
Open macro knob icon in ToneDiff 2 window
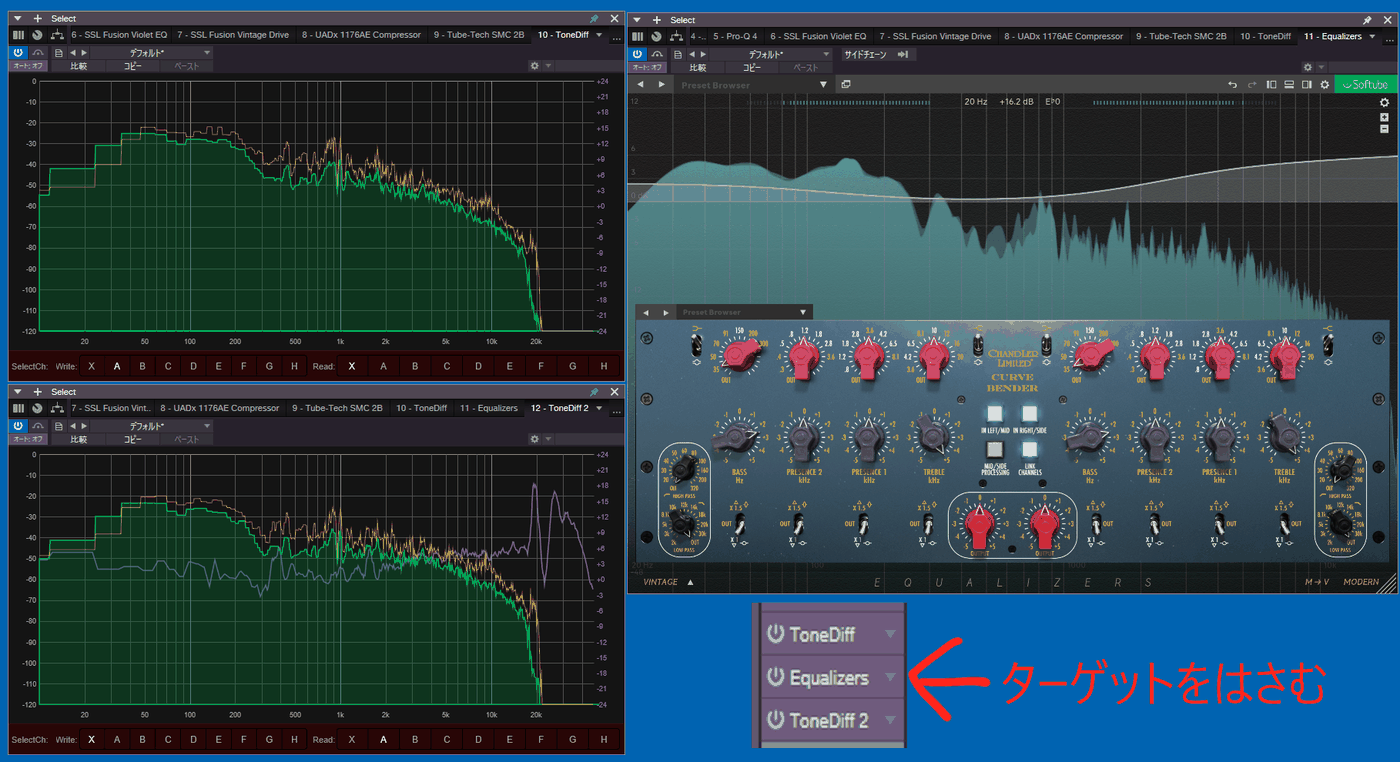pos(37,408)
